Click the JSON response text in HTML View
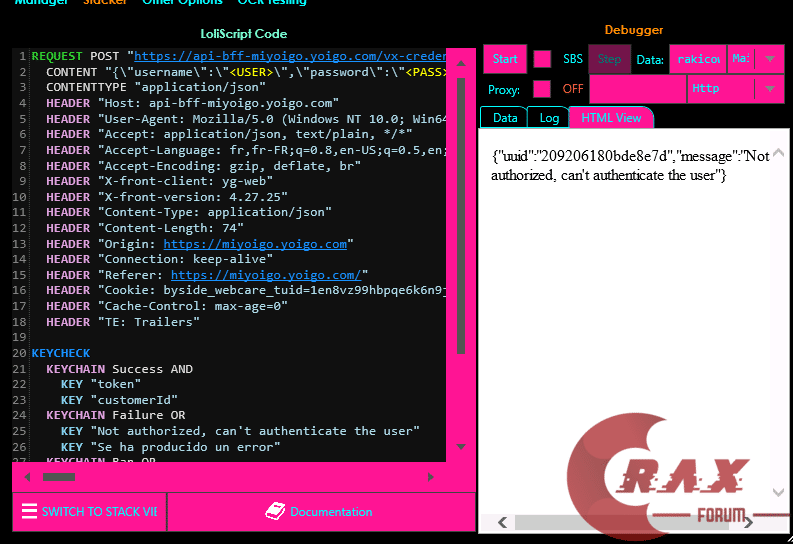The height and width of the screenshot is (544, 793). [630, 166]
